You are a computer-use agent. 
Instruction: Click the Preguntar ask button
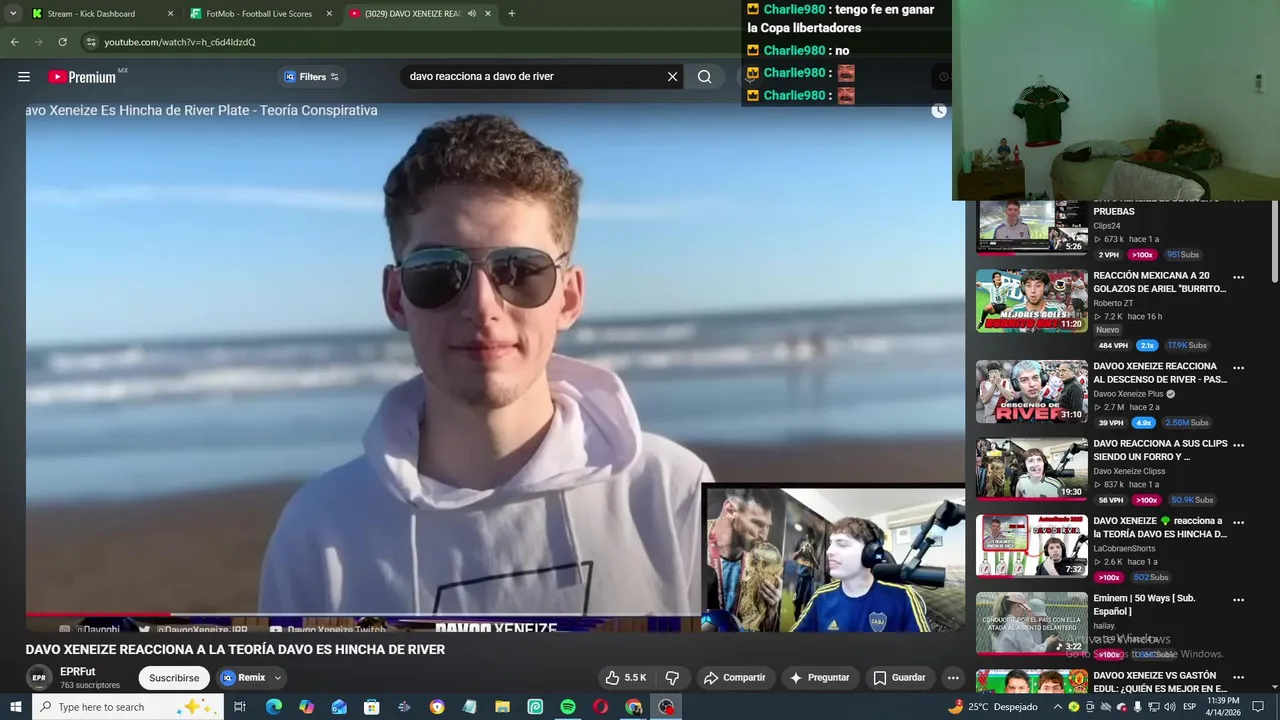(819, 678)
